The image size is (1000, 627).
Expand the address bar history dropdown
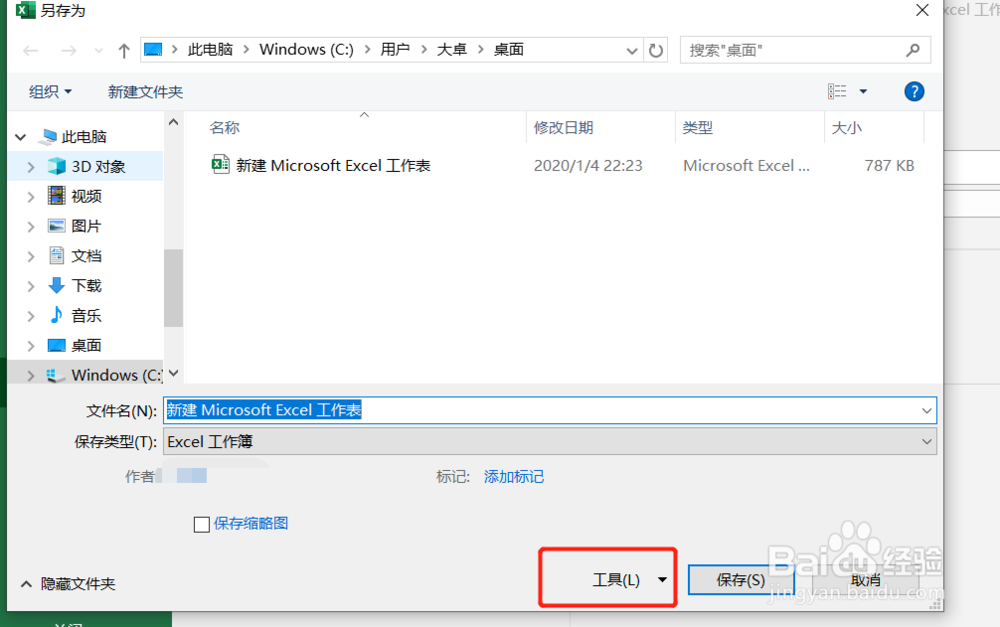coord(631,50)
